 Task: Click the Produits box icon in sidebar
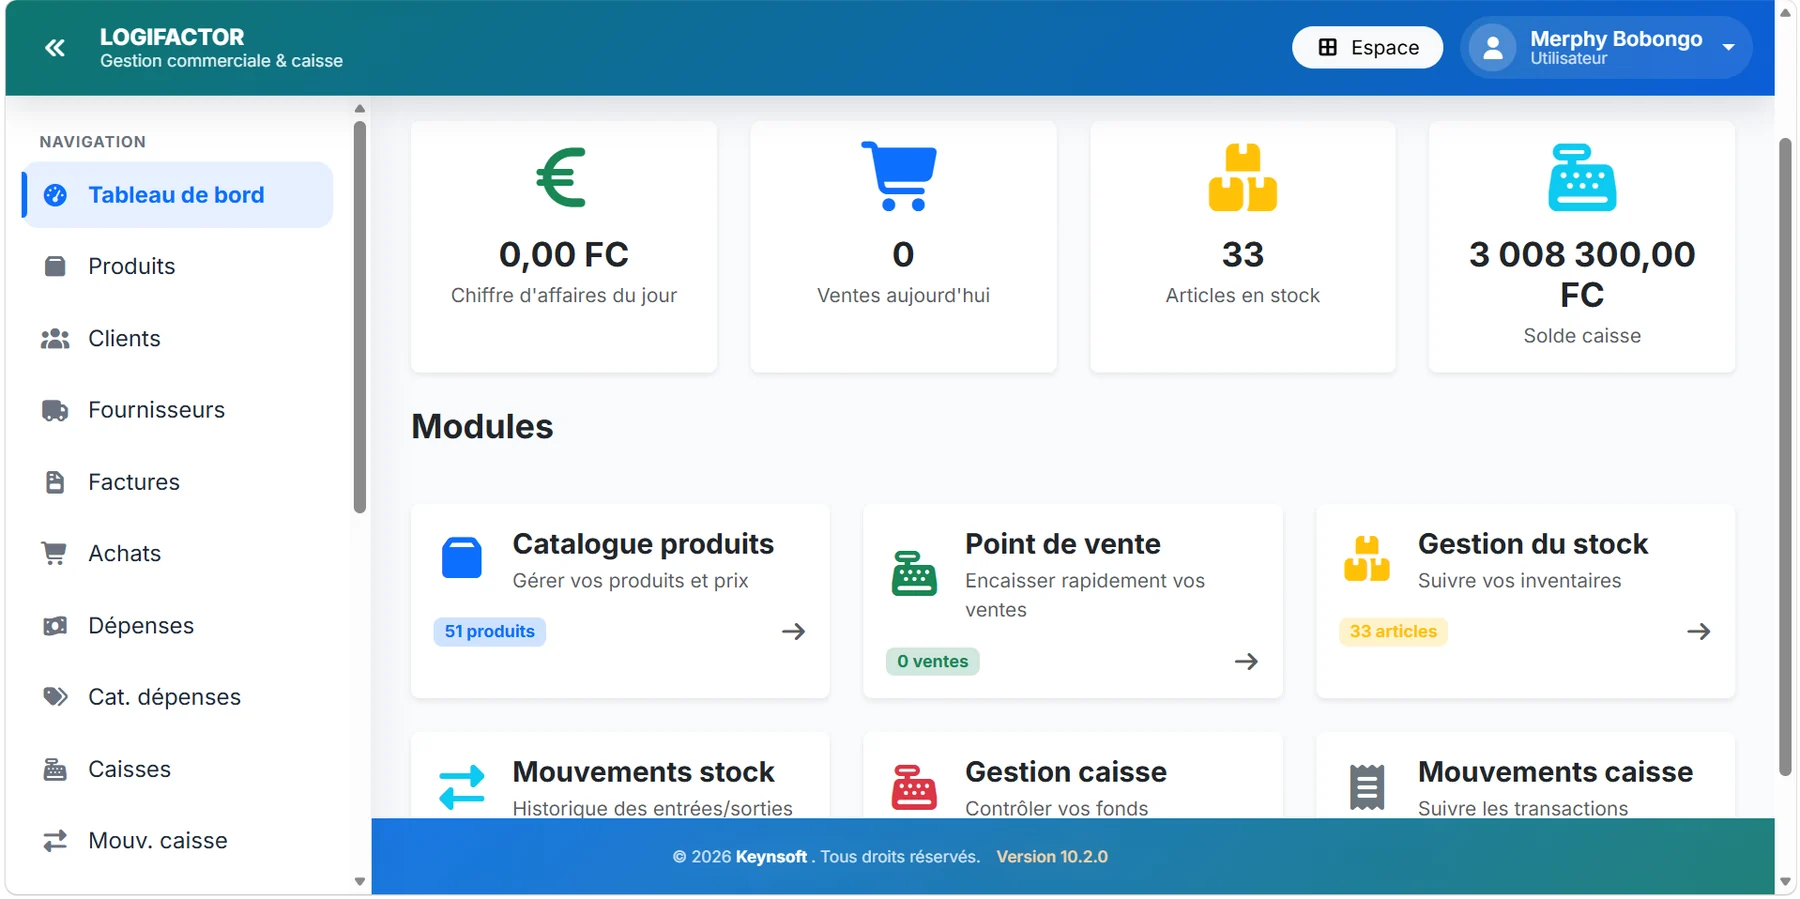point(55,266)
